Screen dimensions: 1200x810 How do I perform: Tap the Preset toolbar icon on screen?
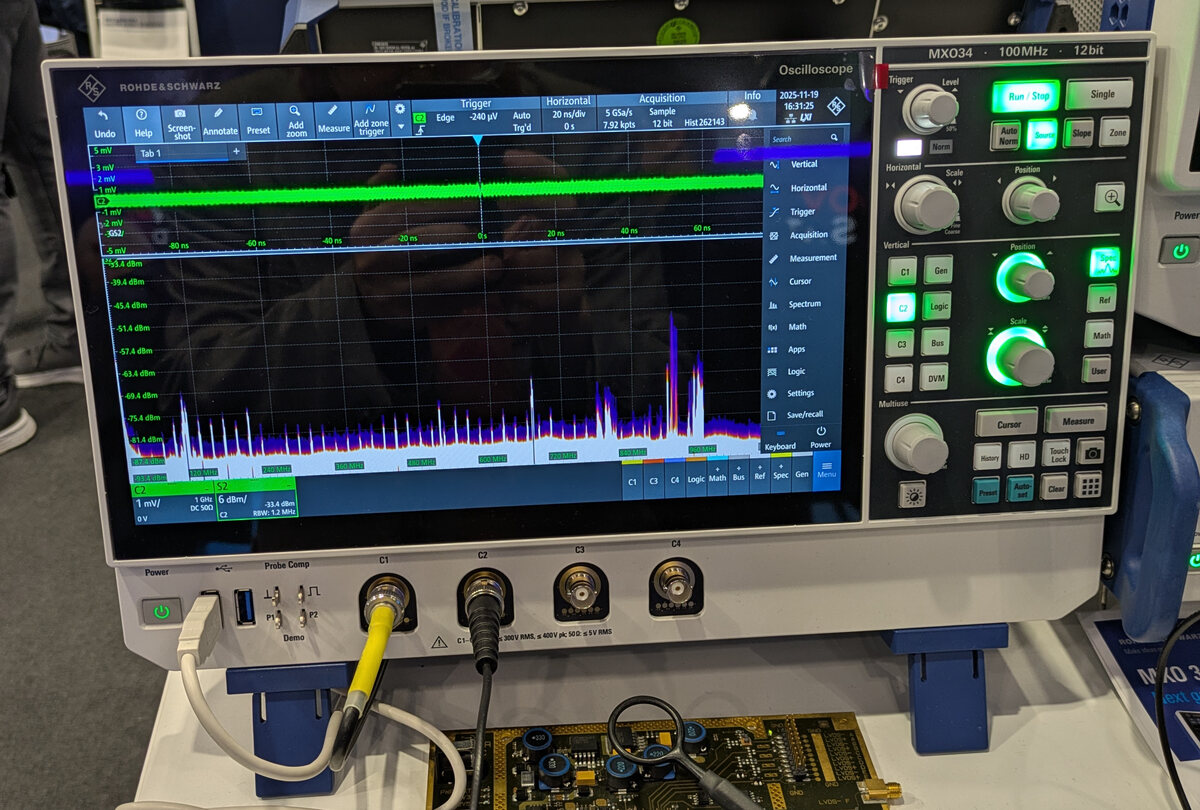click(x=258, y=122)
